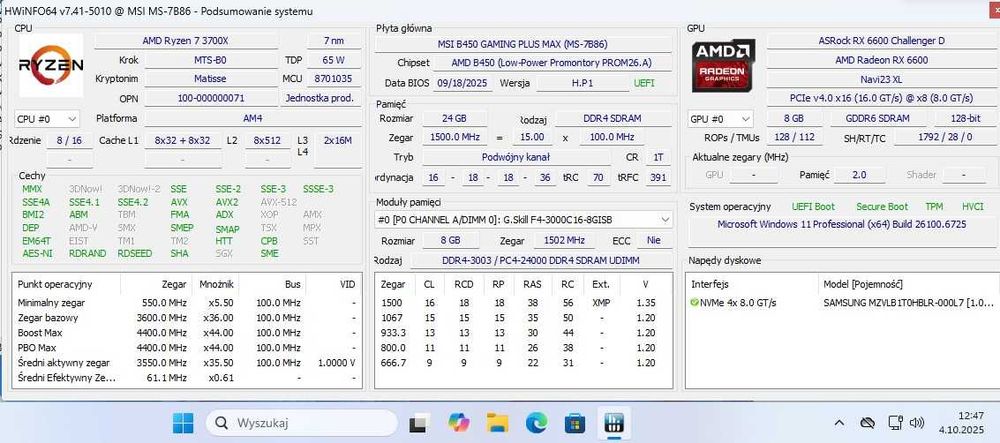Click the MCU value 8701035
Screen dimensions: 1000x443
334,79
